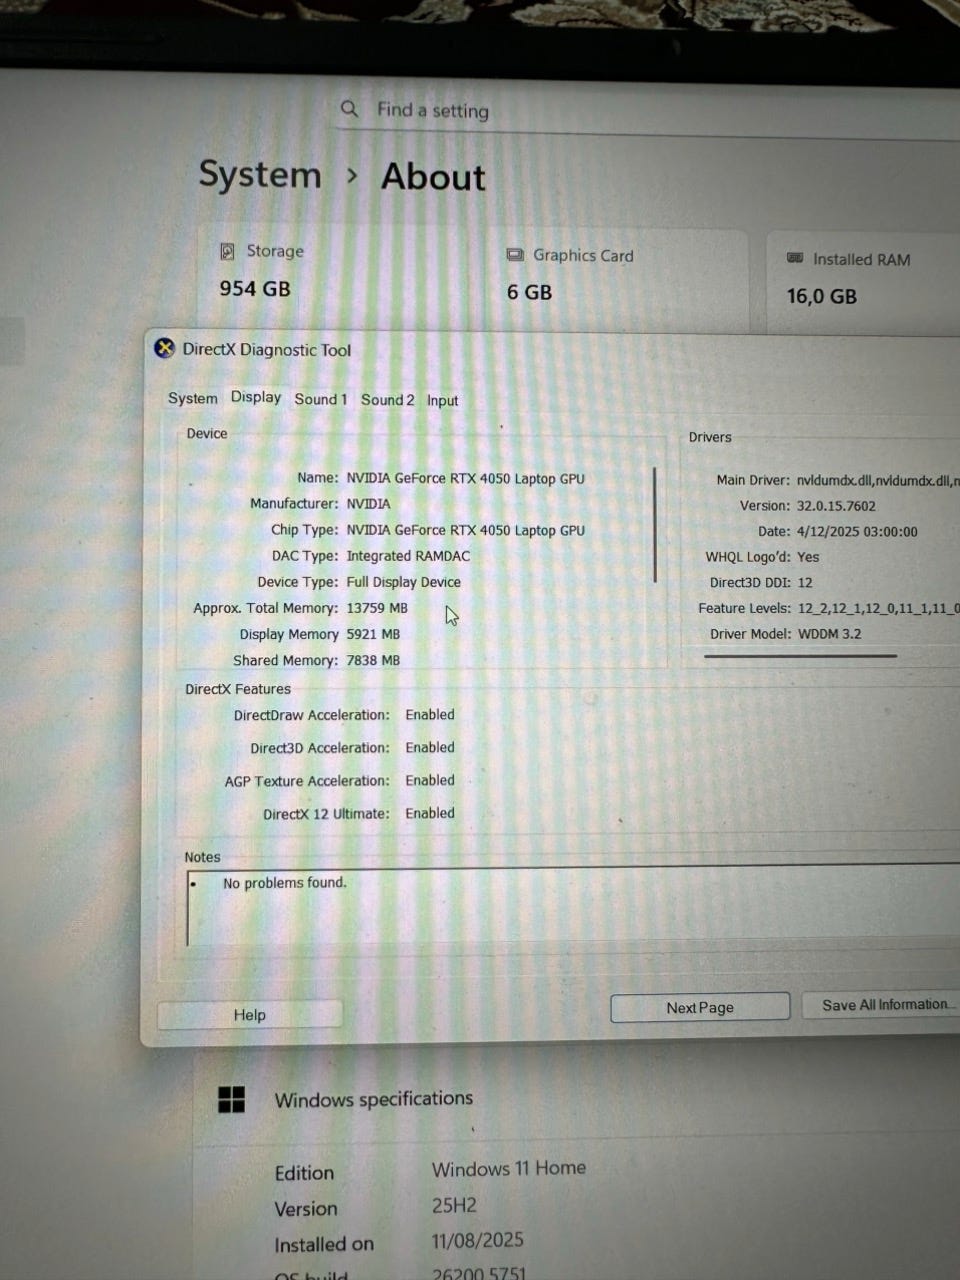This screenshot has width=960, height=1280.
Task: Switch to the Input tab
Action: 442,401
